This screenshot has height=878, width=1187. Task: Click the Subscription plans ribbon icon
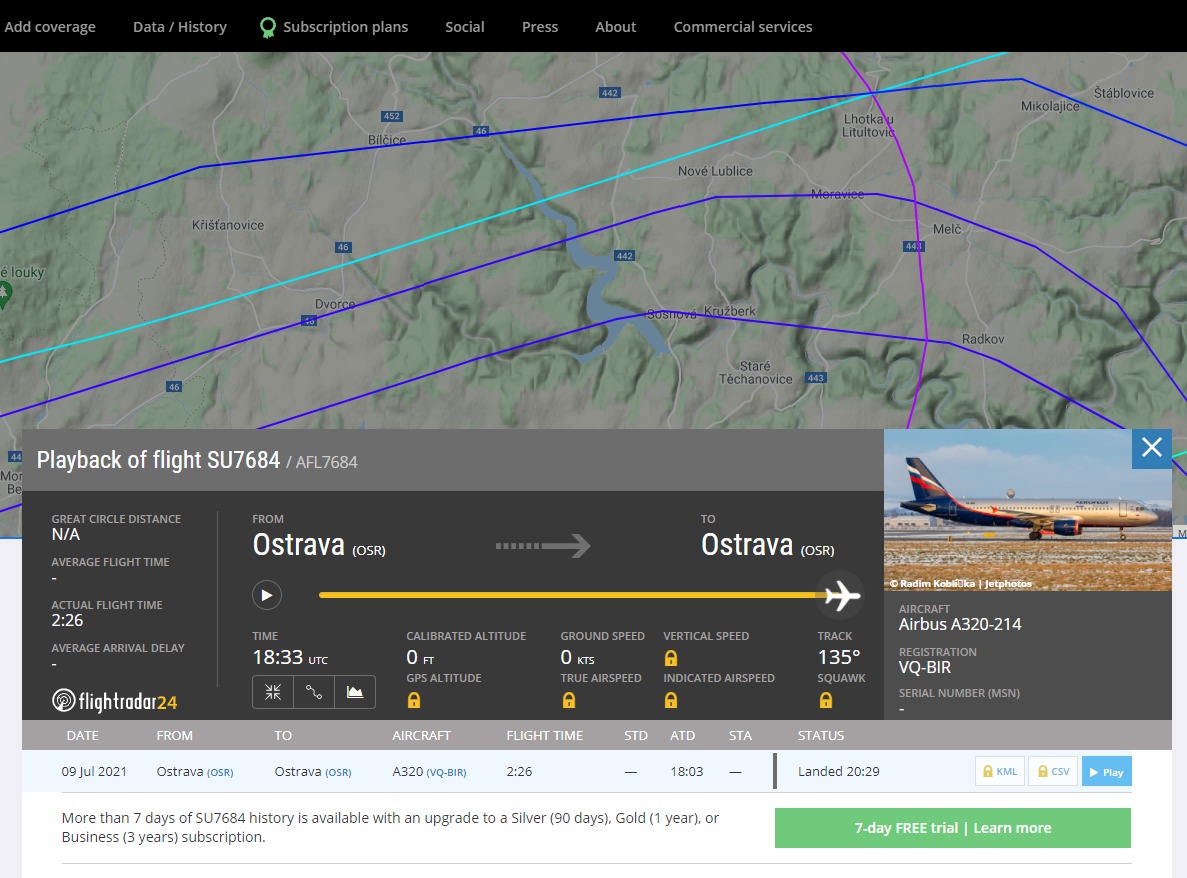pyautogui.click(x=267, y=27)
